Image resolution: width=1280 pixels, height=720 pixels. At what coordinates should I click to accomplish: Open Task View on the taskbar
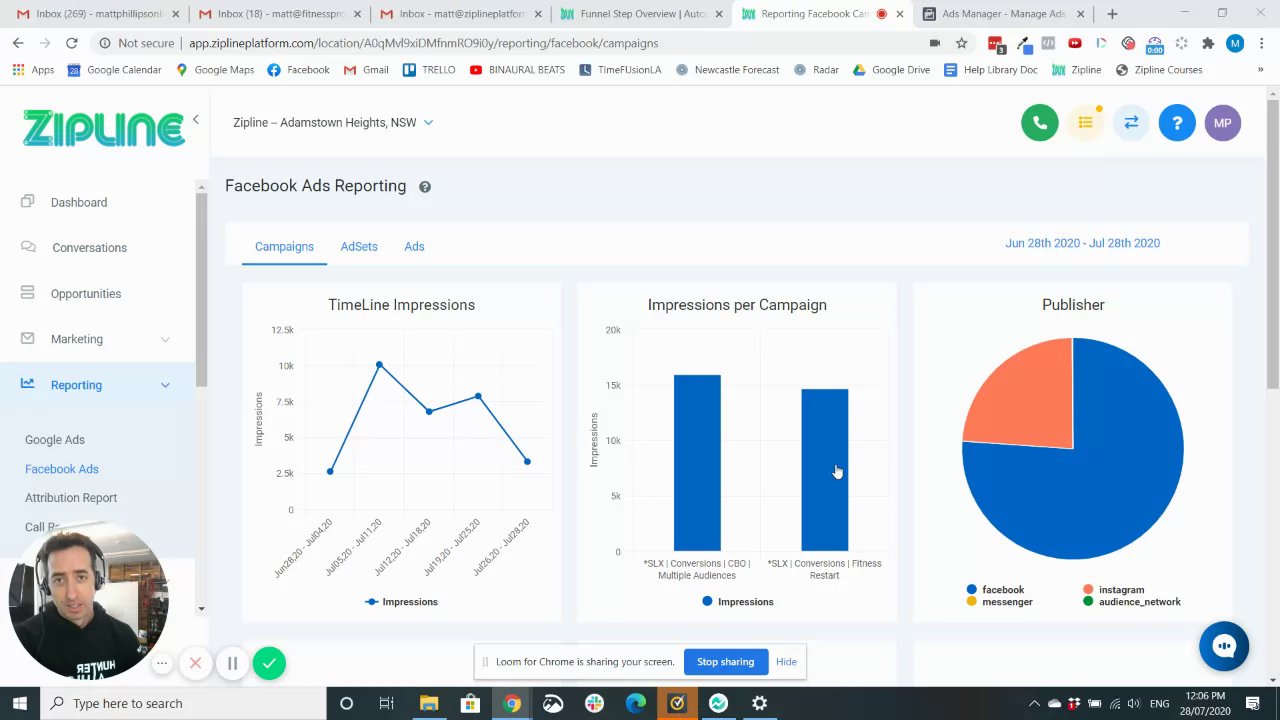(x=386, y=703)
